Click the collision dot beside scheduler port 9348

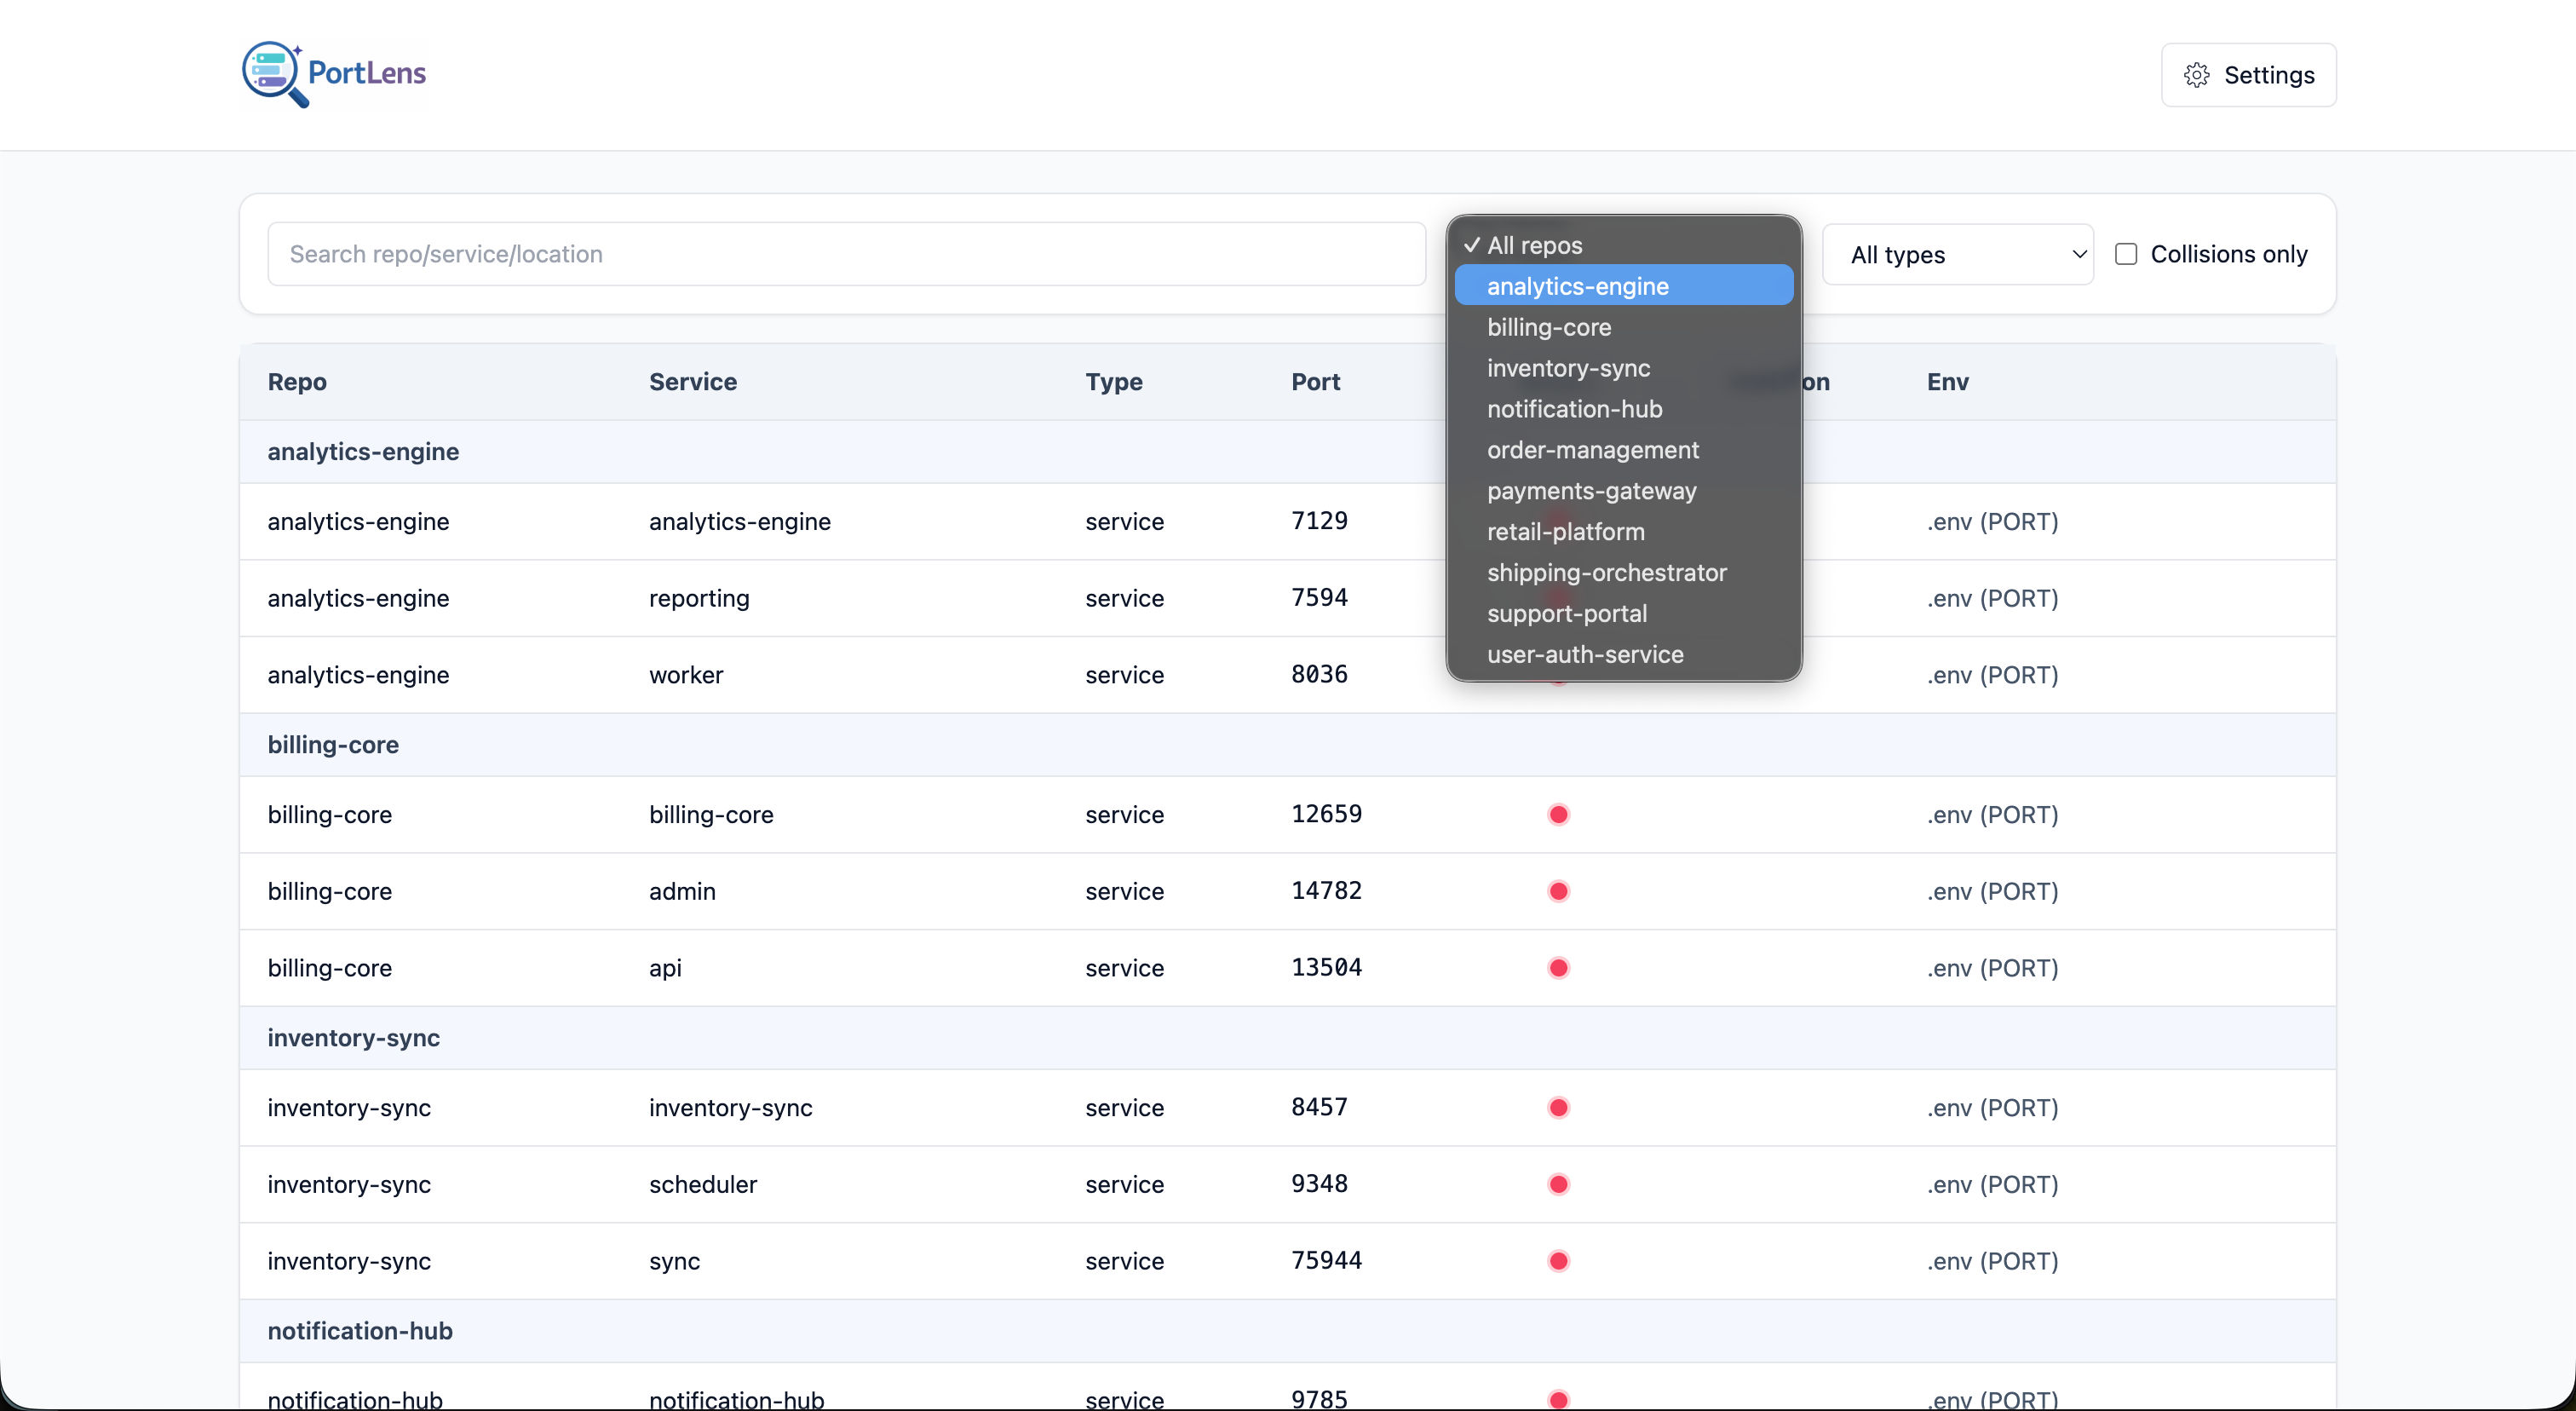coord(1558,1184)
